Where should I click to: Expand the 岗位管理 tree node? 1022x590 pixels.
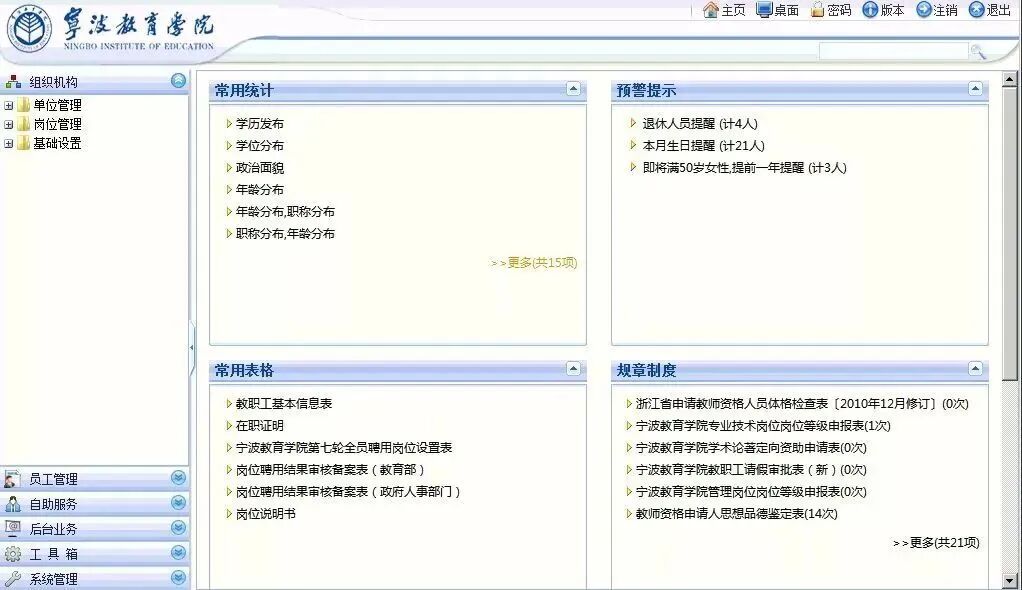coord(8,123)
